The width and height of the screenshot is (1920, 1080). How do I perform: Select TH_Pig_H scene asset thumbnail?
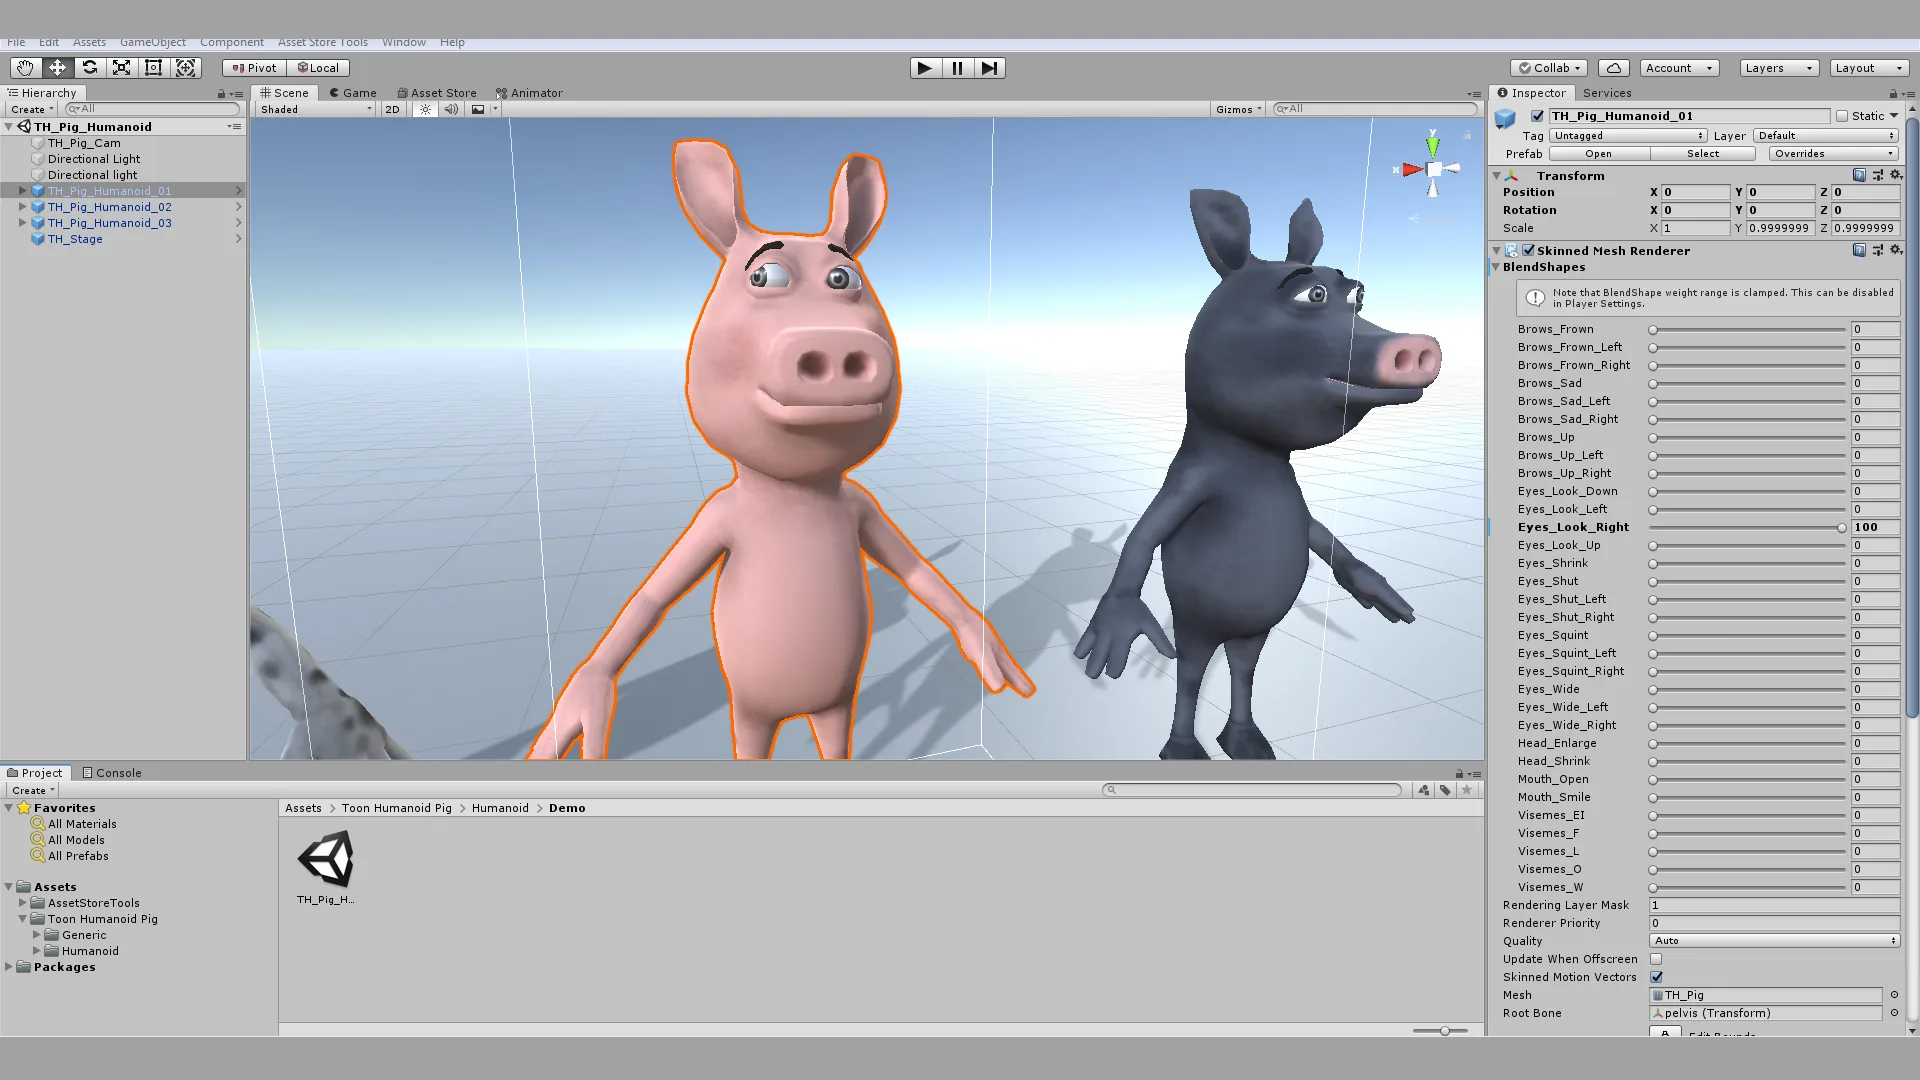pyautogui.click(x=326, y=860)
